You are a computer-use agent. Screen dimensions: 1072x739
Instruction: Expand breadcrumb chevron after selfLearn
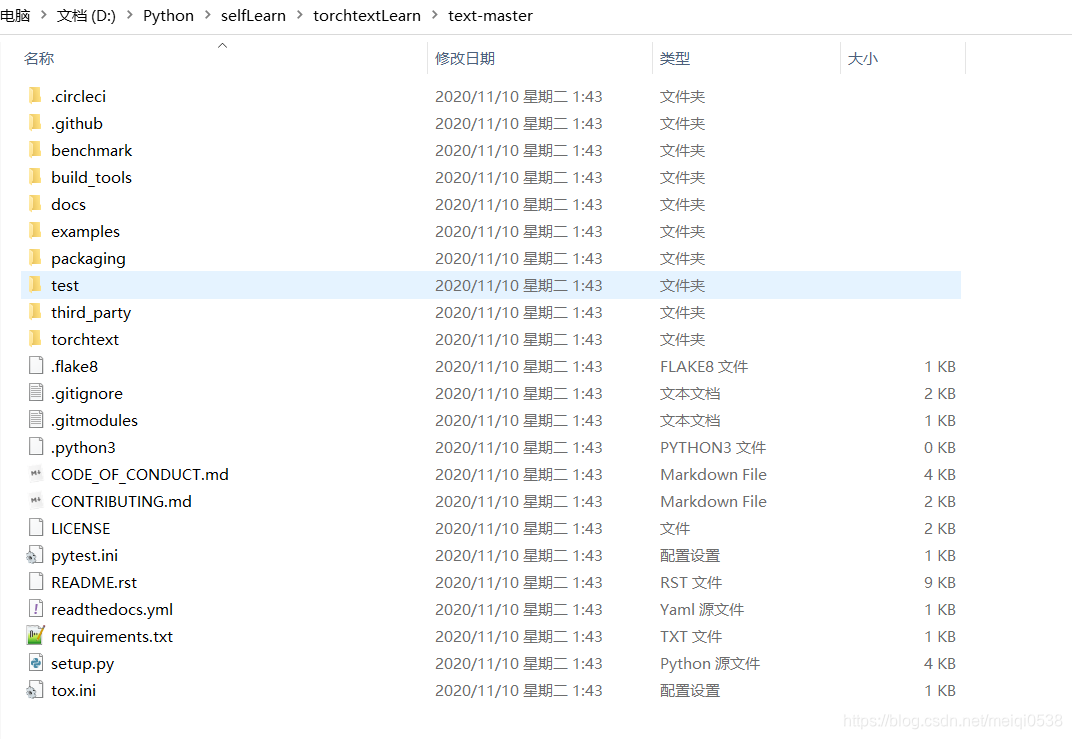tap(299, 14)
